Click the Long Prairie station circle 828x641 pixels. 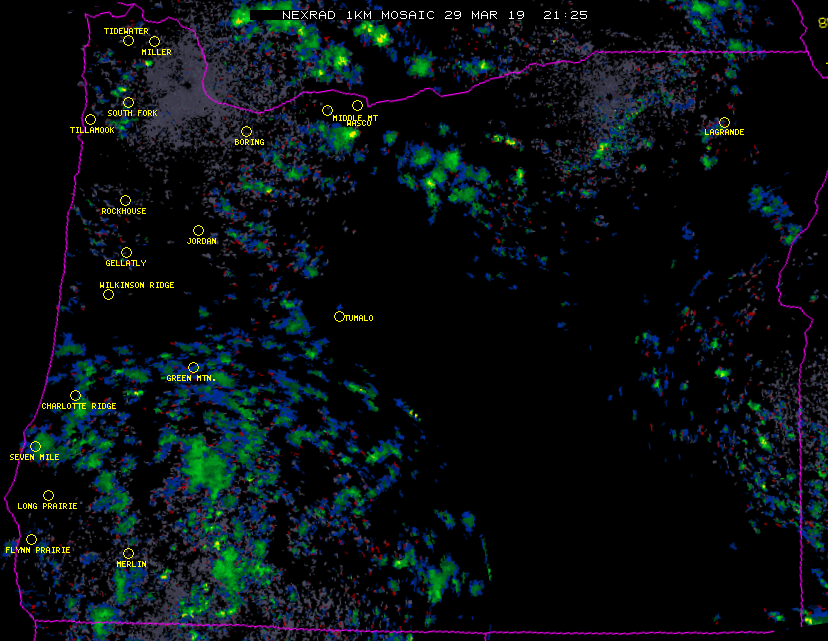(48, 496)
